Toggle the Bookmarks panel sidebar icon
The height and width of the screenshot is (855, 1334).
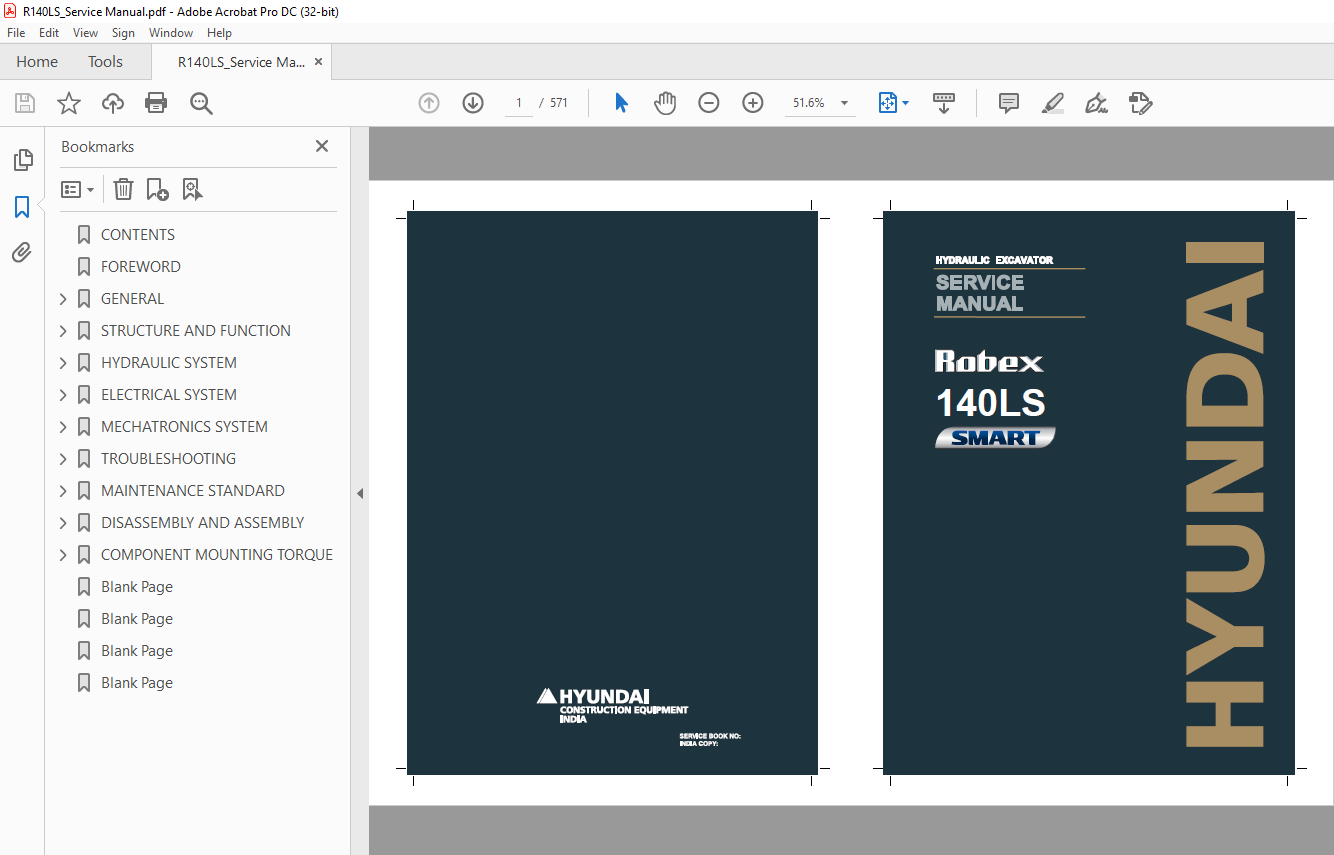(x=22, y=207)
